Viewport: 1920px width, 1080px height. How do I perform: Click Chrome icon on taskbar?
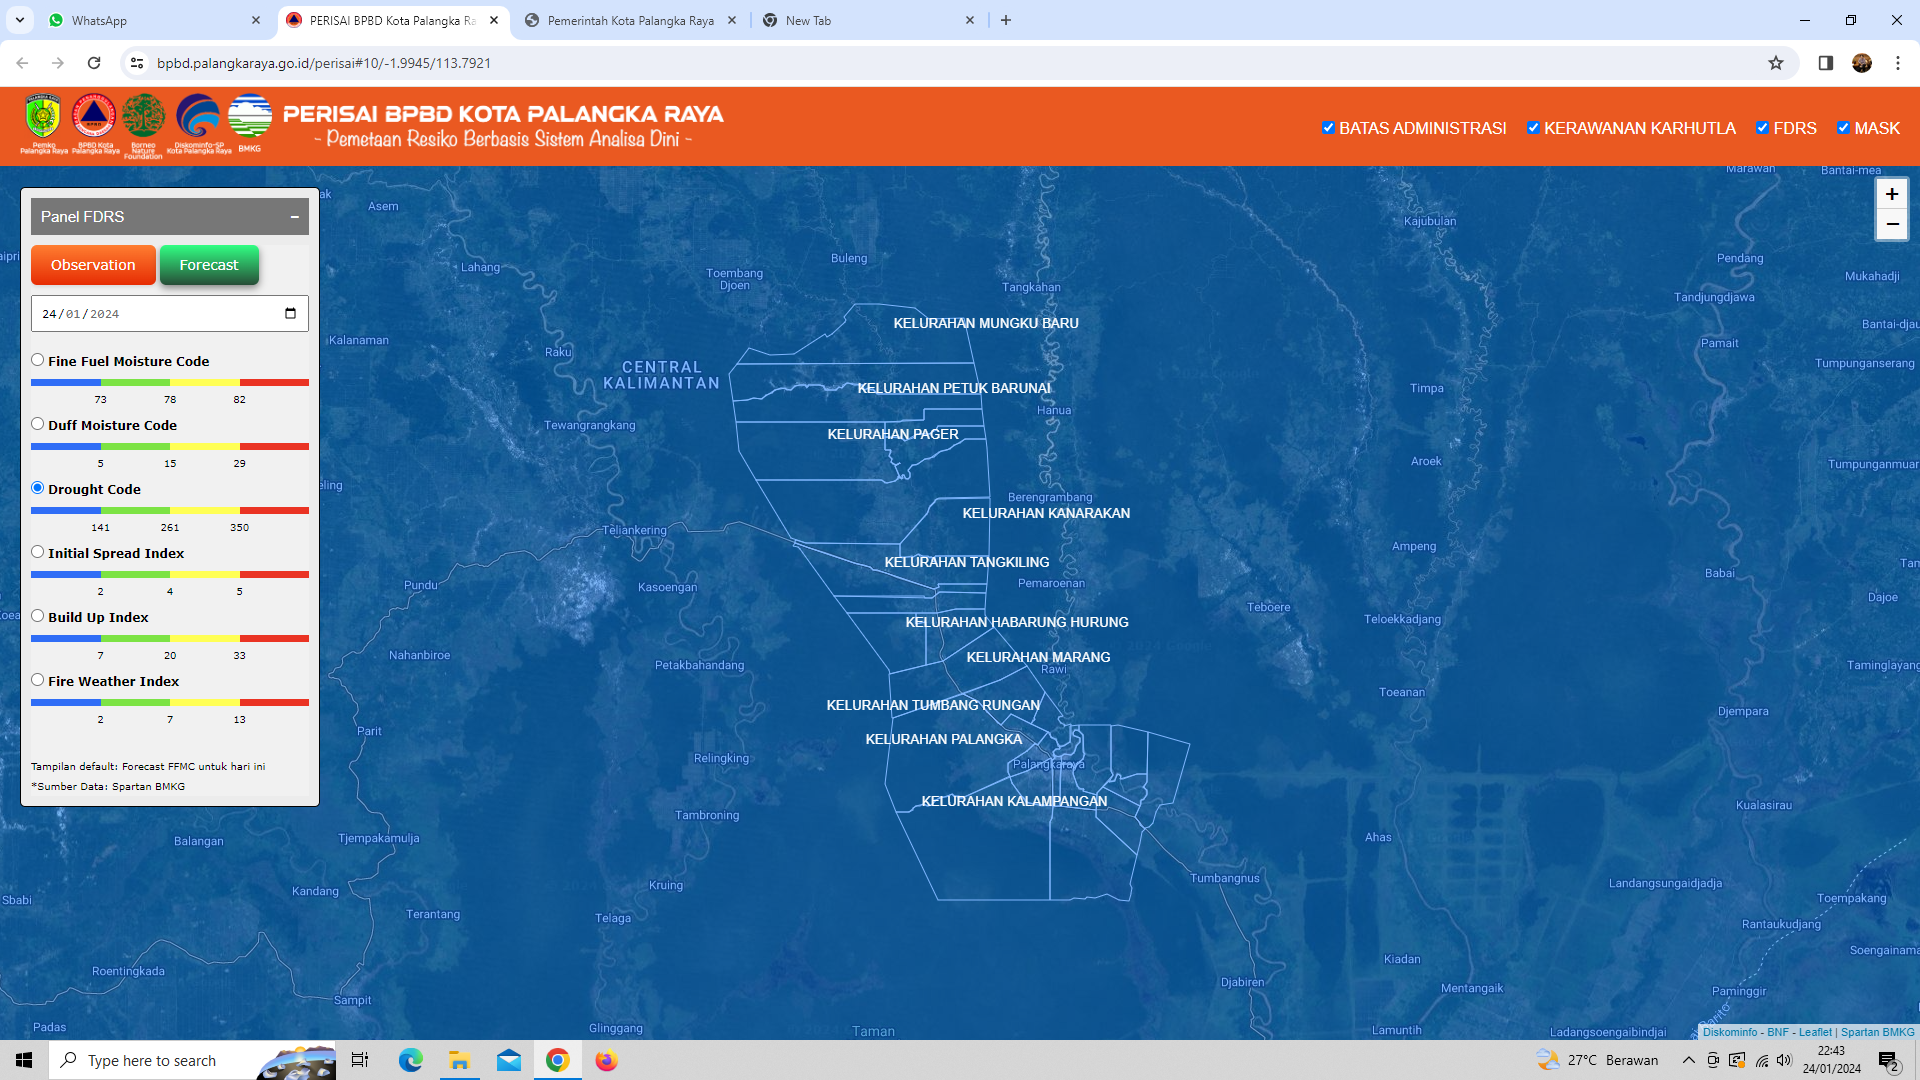tap(558, 1060)
